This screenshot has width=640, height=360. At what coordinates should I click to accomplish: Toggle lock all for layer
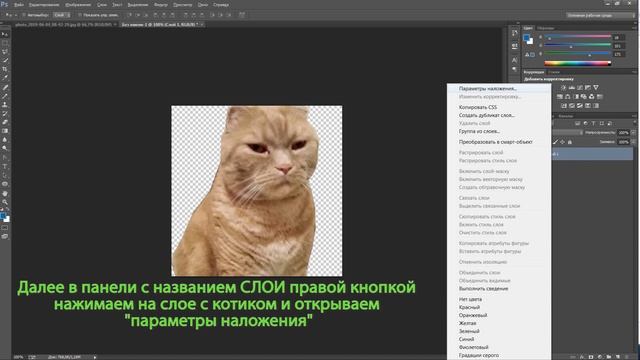(x=570, y=142)
